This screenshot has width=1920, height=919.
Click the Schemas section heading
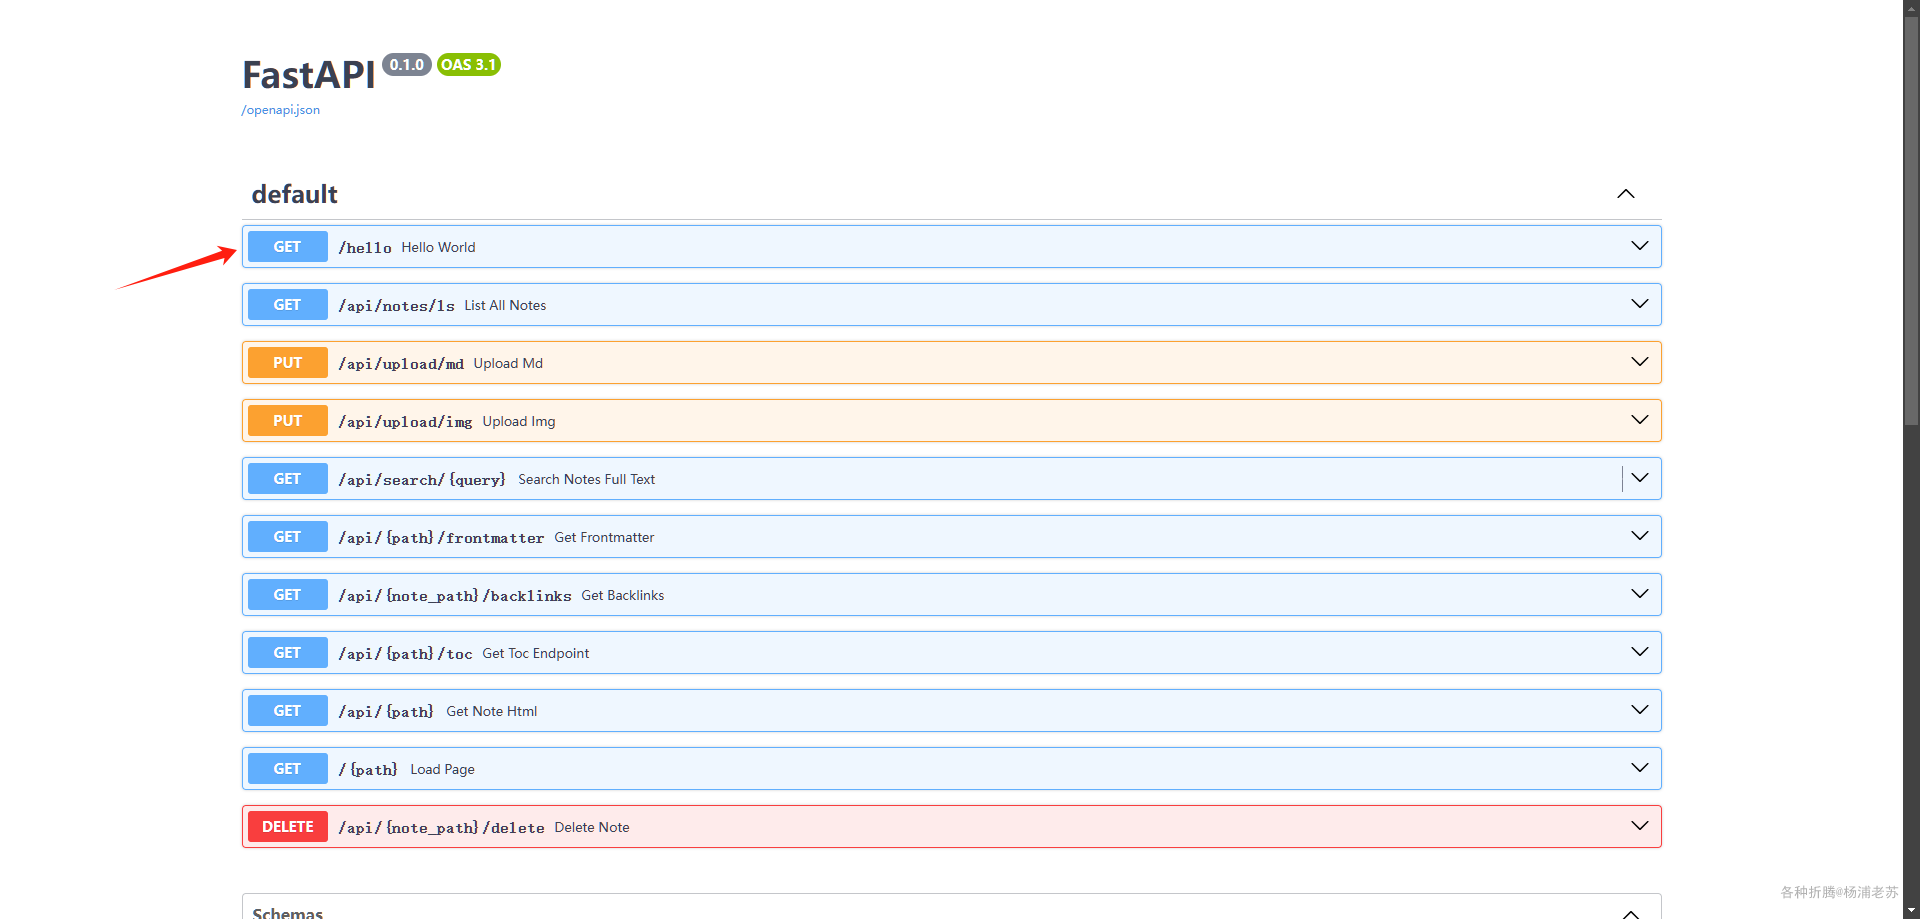[x=288, y=913]
